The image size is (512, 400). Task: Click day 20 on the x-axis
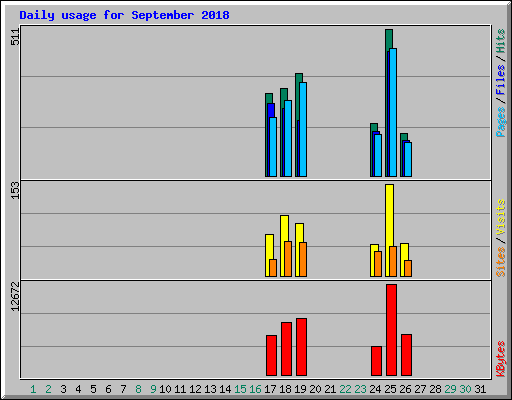pos(315,389)
